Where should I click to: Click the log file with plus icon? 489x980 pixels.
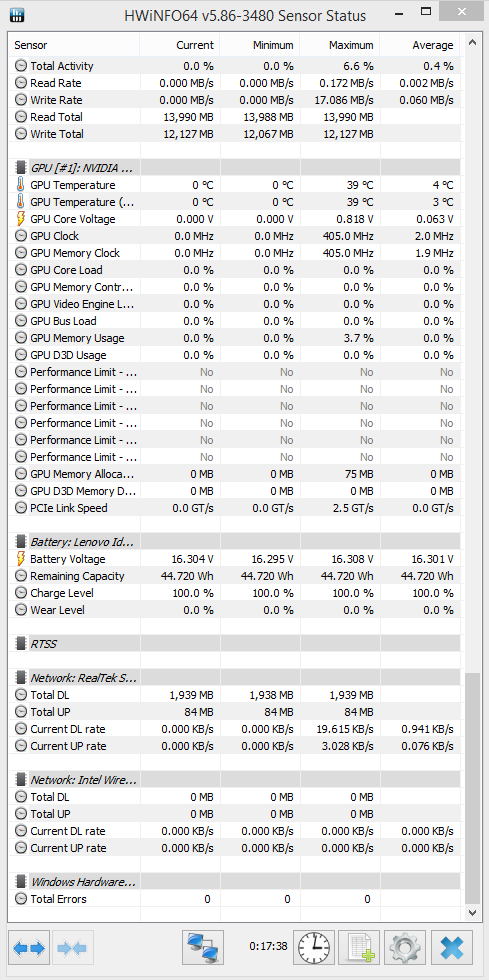coord(360,949)
